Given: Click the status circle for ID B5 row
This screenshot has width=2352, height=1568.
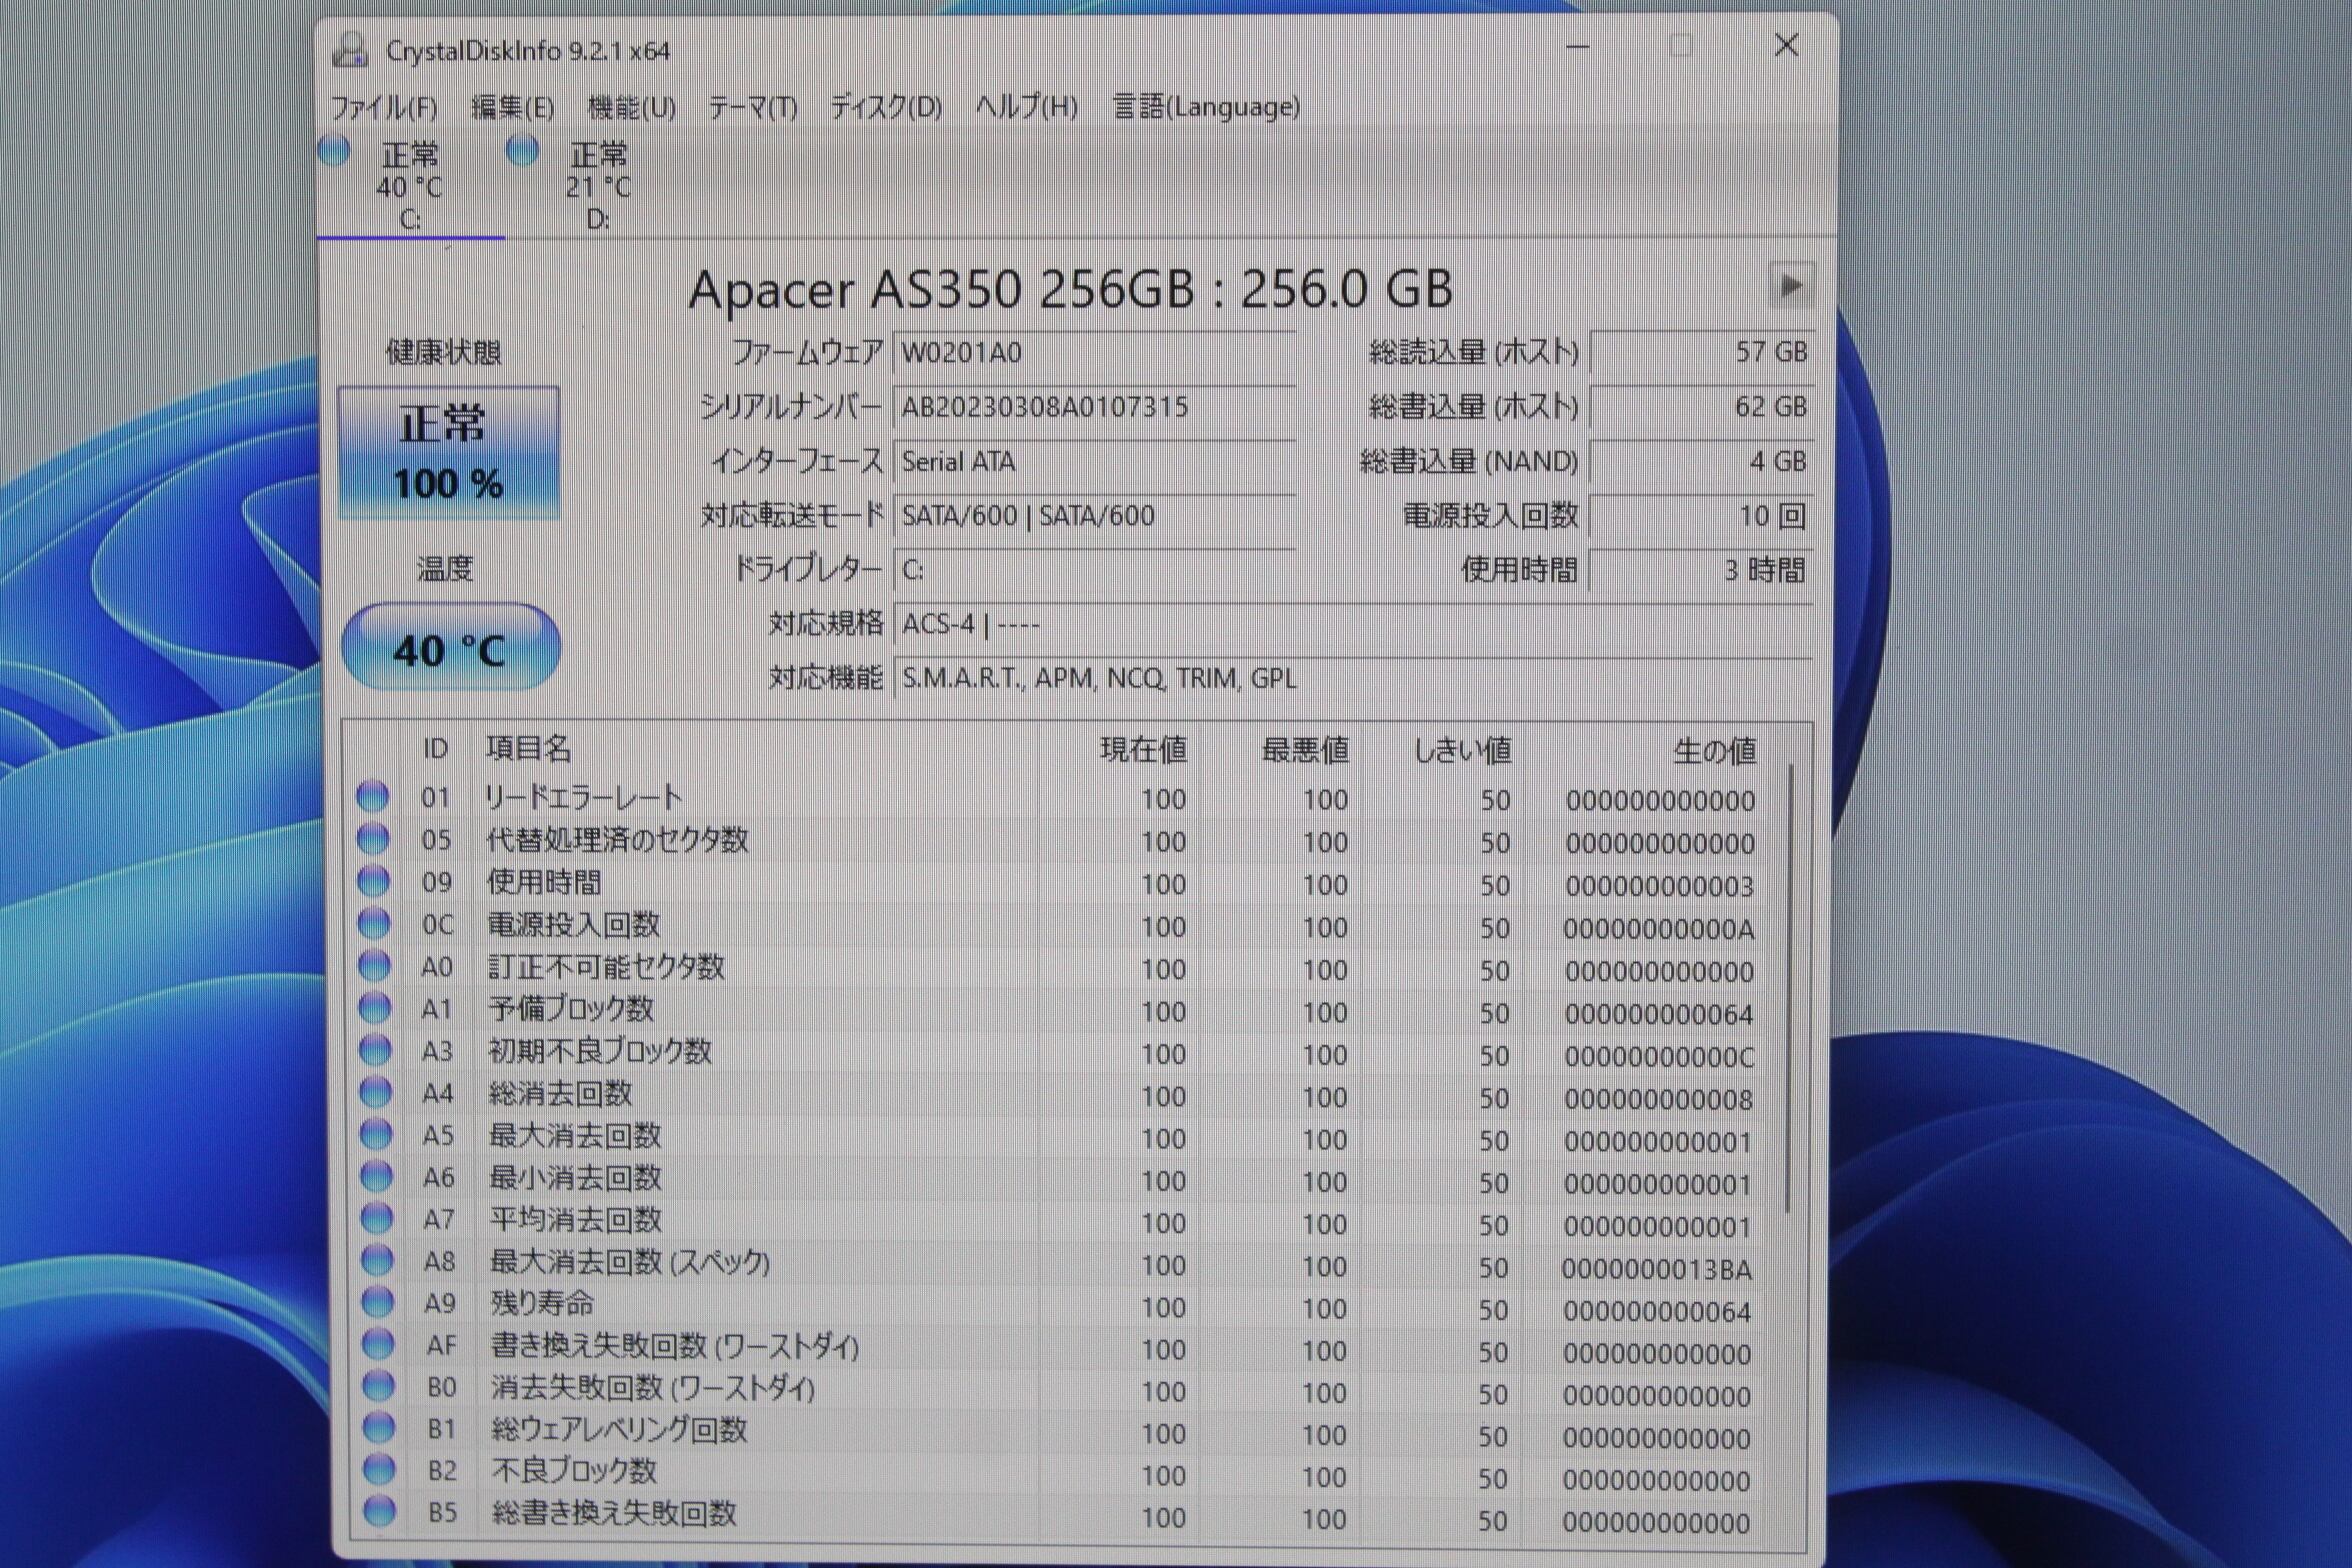Looking at the screenshot, I should tap(379, 1511).
